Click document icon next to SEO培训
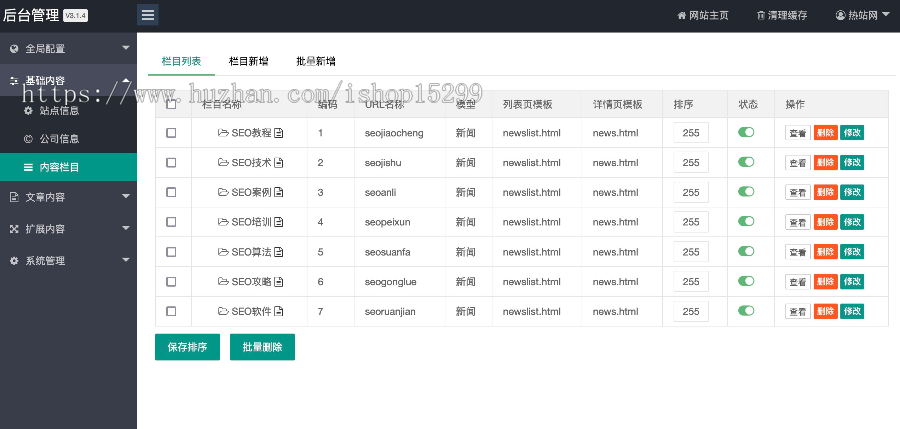This screenshot has width=900, height=429. [279, 222]
